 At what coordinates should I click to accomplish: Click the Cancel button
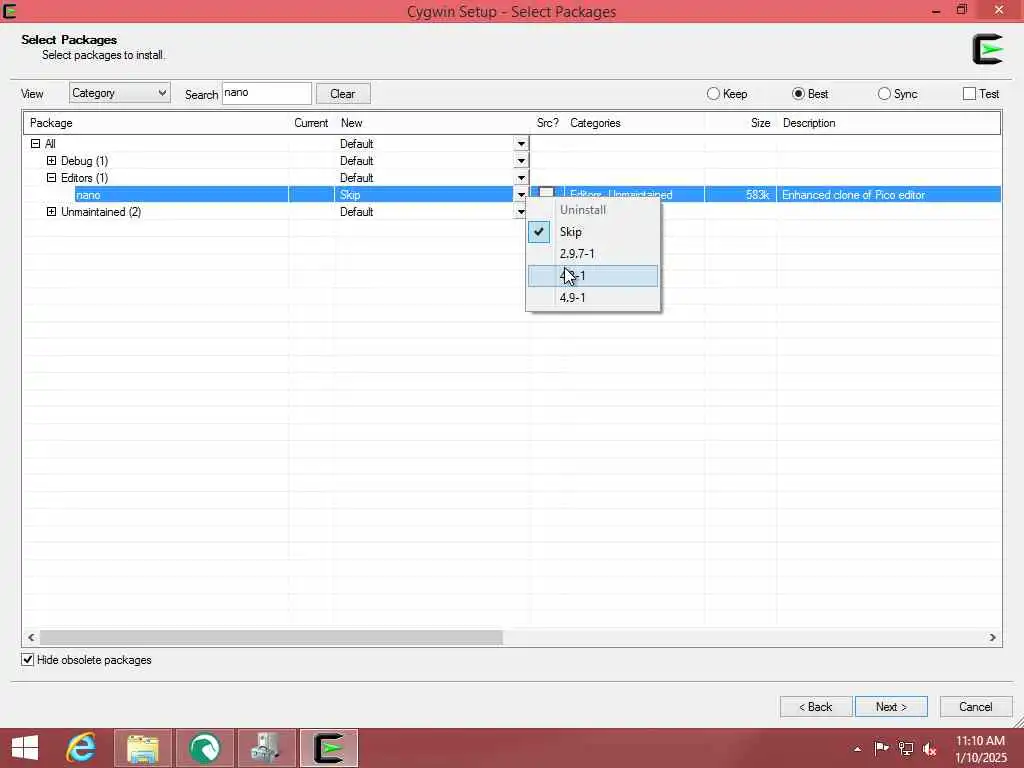pyautogui.click(x=976, y=707)
